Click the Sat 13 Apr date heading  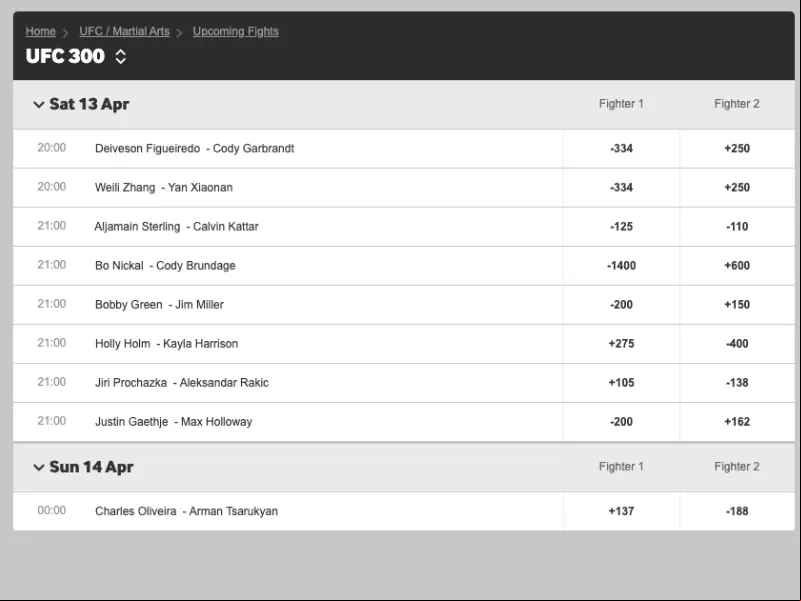pyautogui.click(x=89, y=104)
